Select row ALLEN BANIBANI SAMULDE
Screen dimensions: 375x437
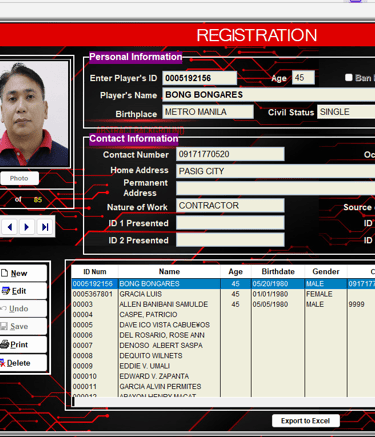click(x=223, y=304)
